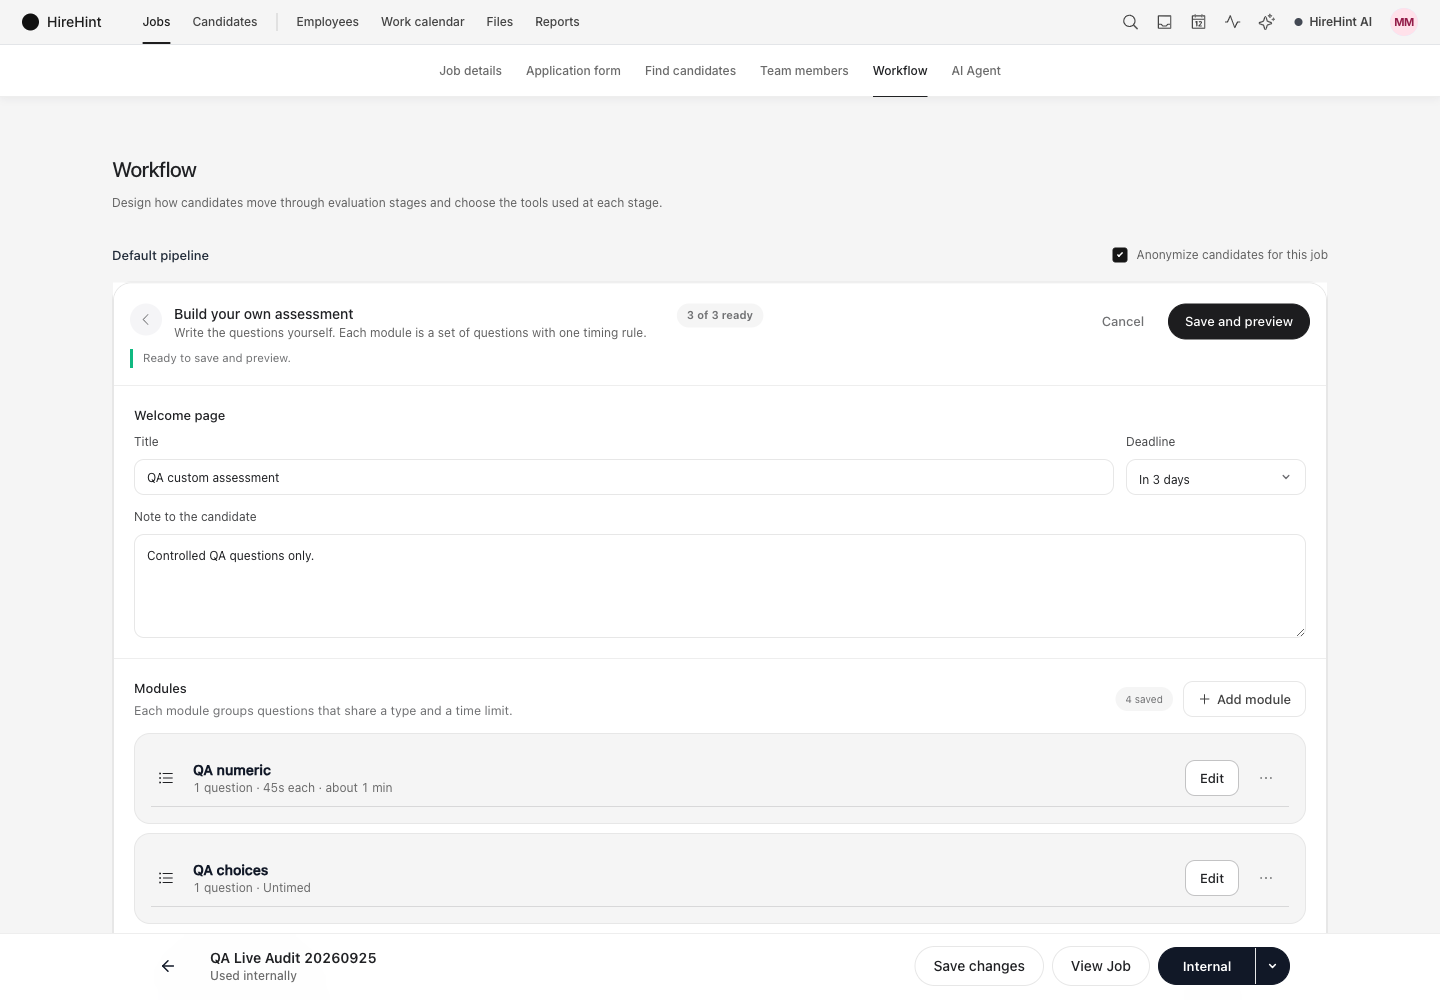Open the calendar icon in top bar

[x=1198, y=22]
